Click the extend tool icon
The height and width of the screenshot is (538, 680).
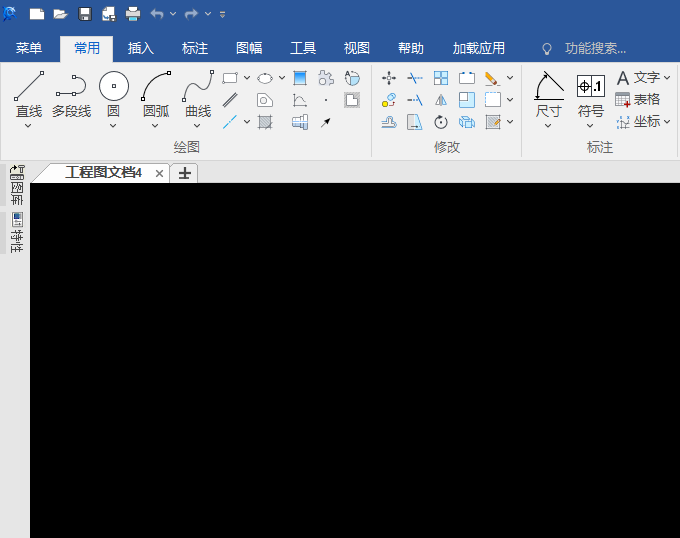[x=415, y=100]
